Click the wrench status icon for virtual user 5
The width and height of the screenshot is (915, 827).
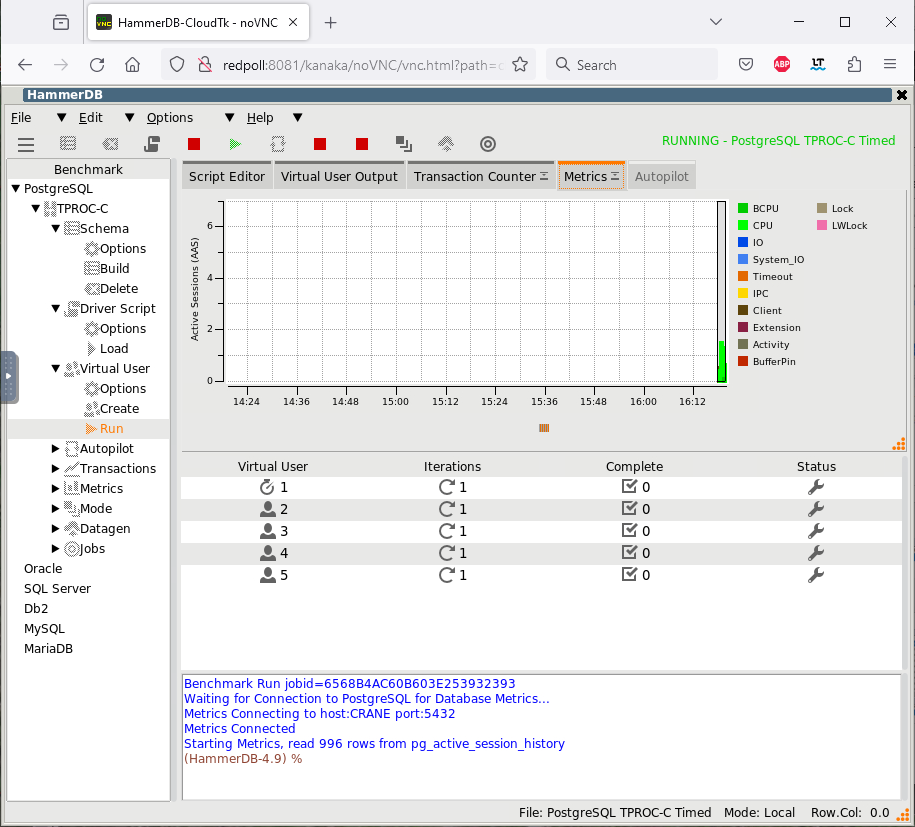click(816, 575)
